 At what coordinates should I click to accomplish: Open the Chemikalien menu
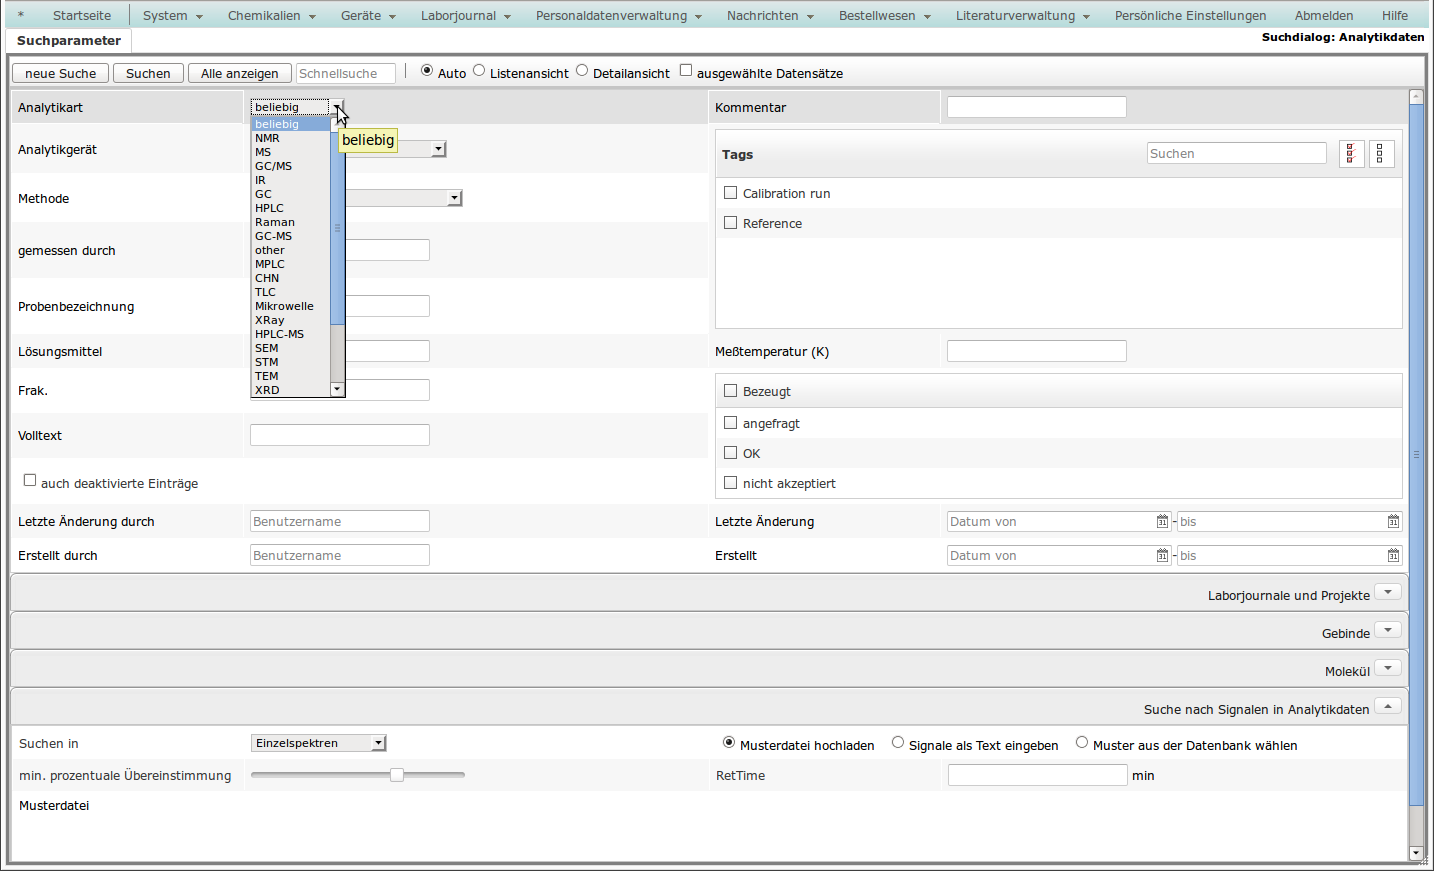click(x=271, y=16)
